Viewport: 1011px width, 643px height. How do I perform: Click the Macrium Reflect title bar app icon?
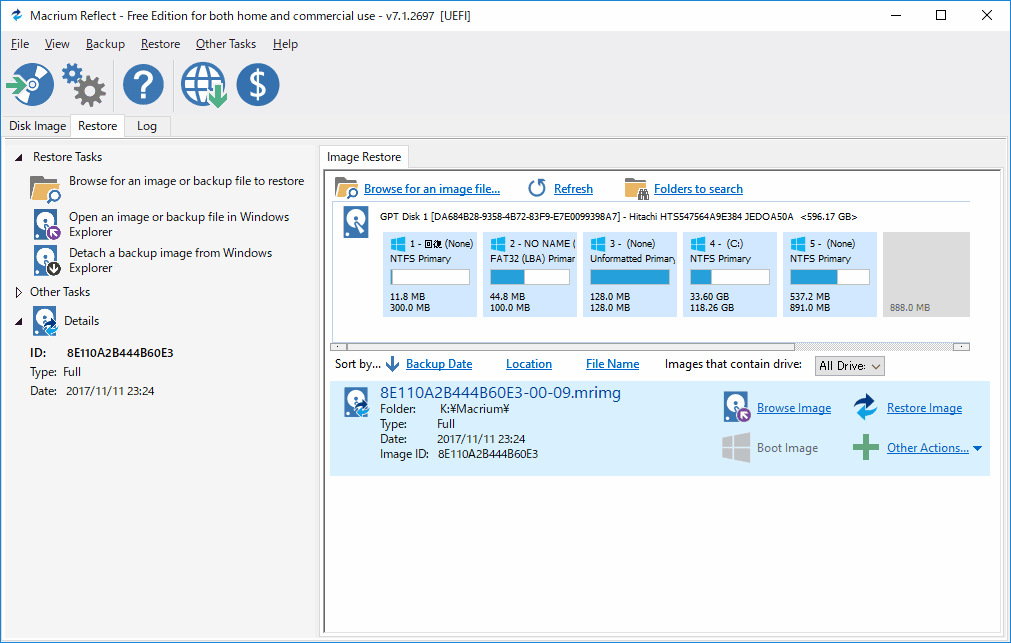[16, 15]
